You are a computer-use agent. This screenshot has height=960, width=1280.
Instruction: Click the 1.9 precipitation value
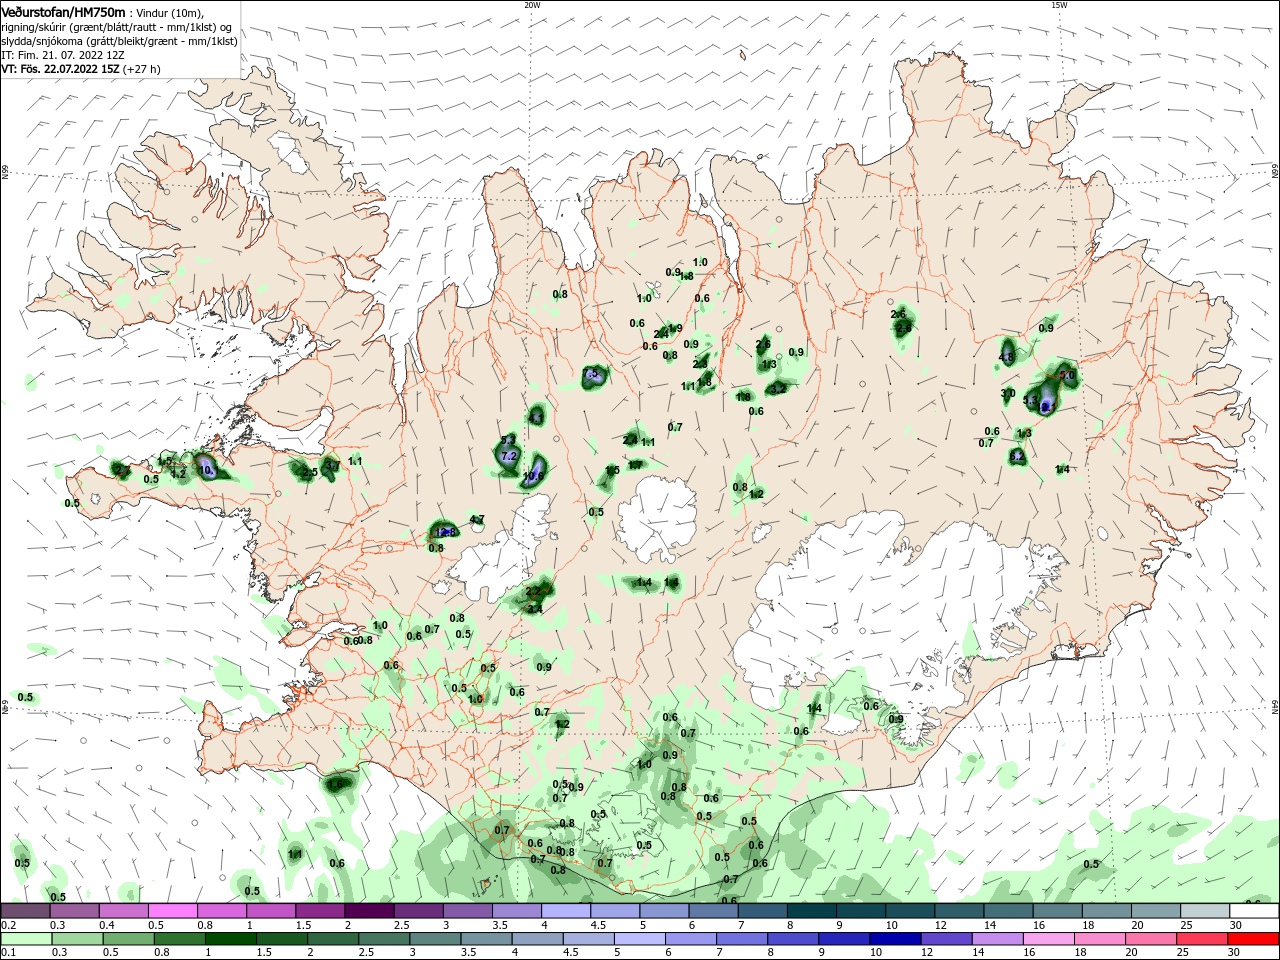pyautogui.click(x=675, y=328)
